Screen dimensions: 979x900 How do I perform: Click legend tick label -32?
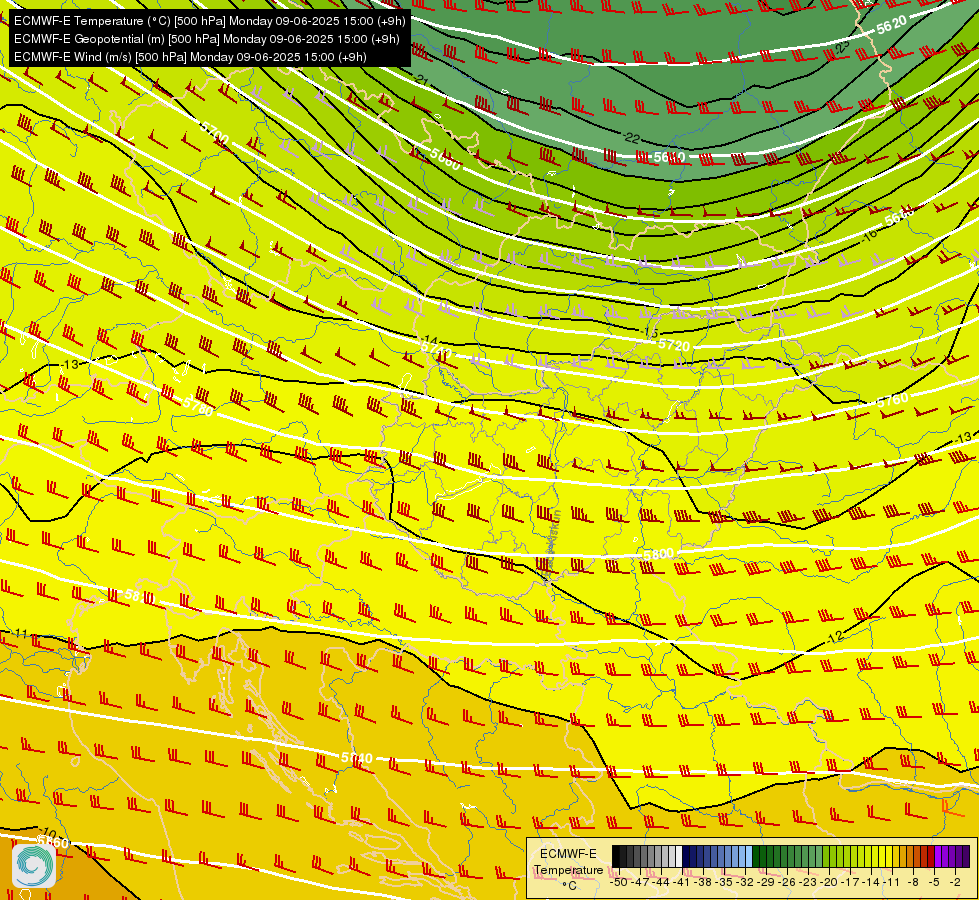point(745,882)
